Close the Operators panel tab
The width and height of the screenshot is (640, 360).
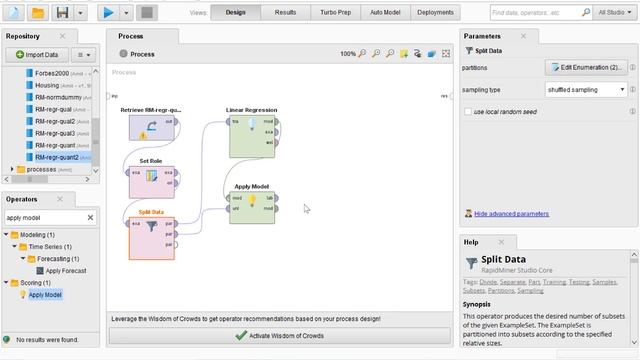(x=60, y=199)
